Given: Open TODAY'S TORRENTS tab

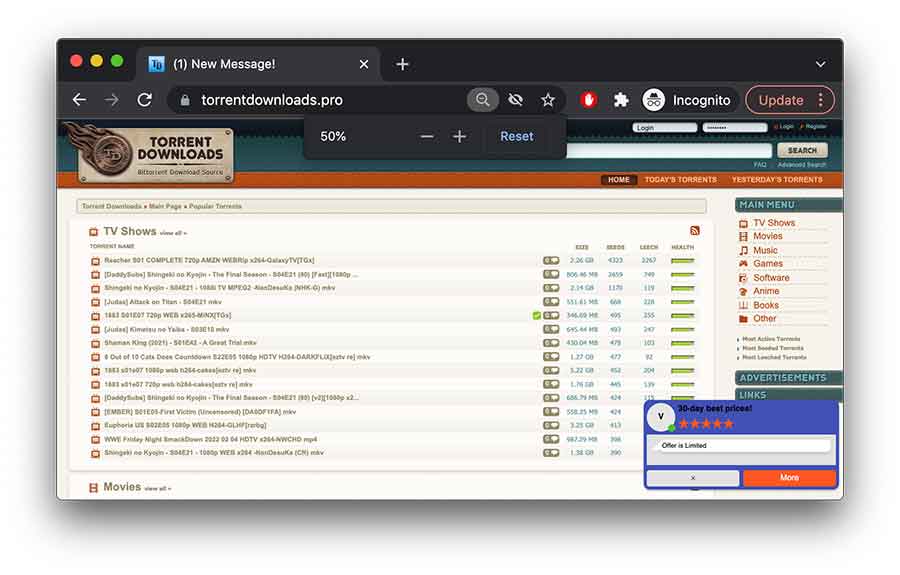Looking at the screenshot, I should click(680, 180).
